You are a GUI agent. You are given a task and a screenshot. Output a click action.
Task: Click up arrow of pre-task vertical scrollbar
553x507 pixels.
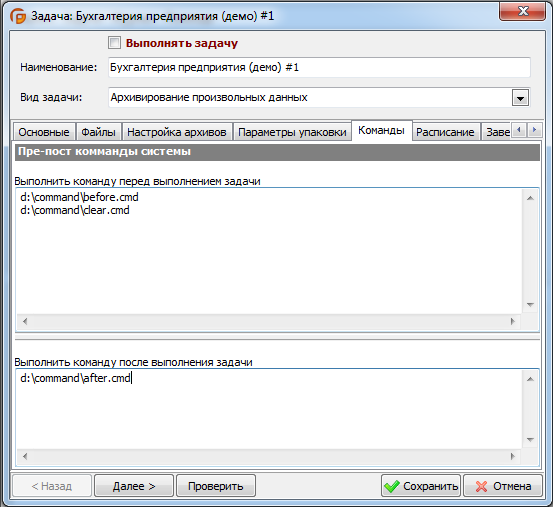point(530,198)
